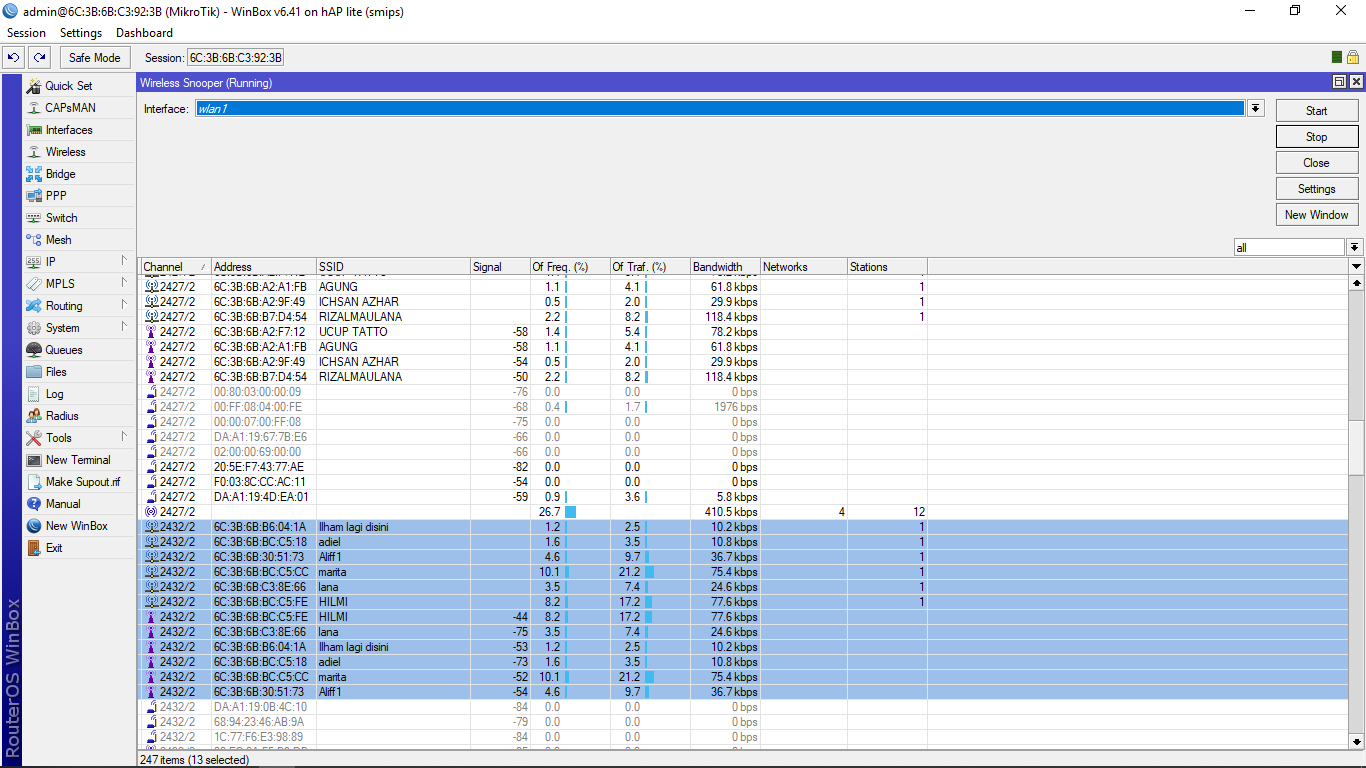The image size is (1366, 768).
Task: Open Quick Set from the sidebar
Action: pos(68,86)
